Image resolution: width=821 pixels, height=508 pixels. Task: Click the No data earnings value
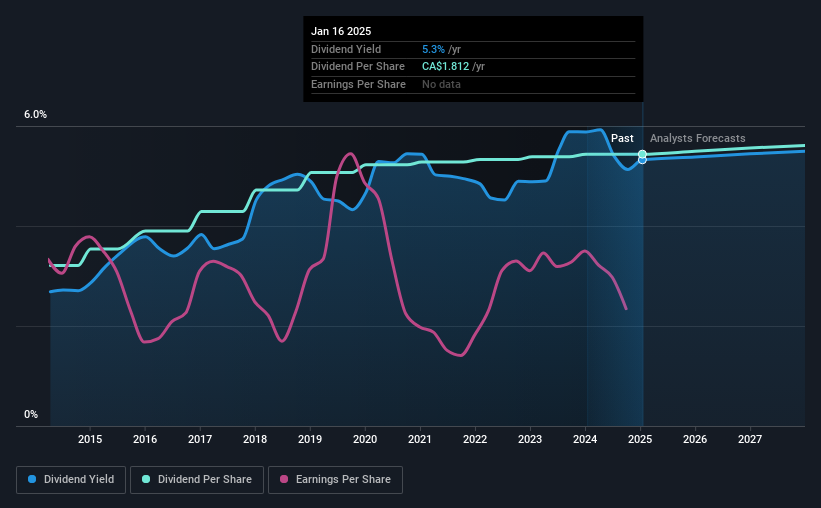click(x=441, y=84)
